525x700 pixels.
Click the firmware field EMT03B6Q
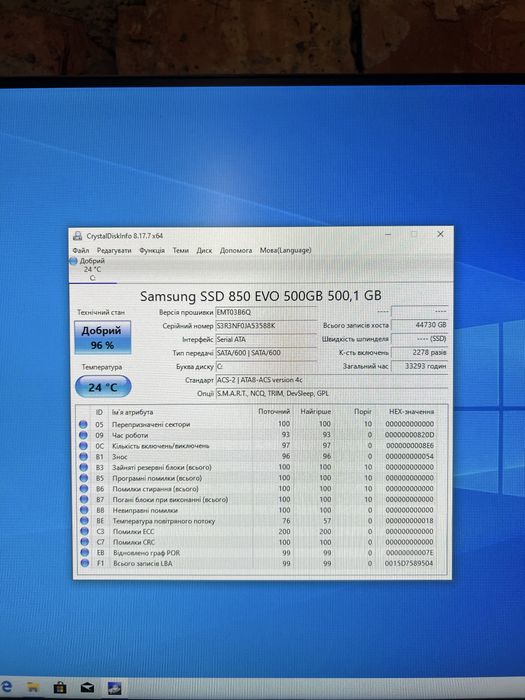266,312
